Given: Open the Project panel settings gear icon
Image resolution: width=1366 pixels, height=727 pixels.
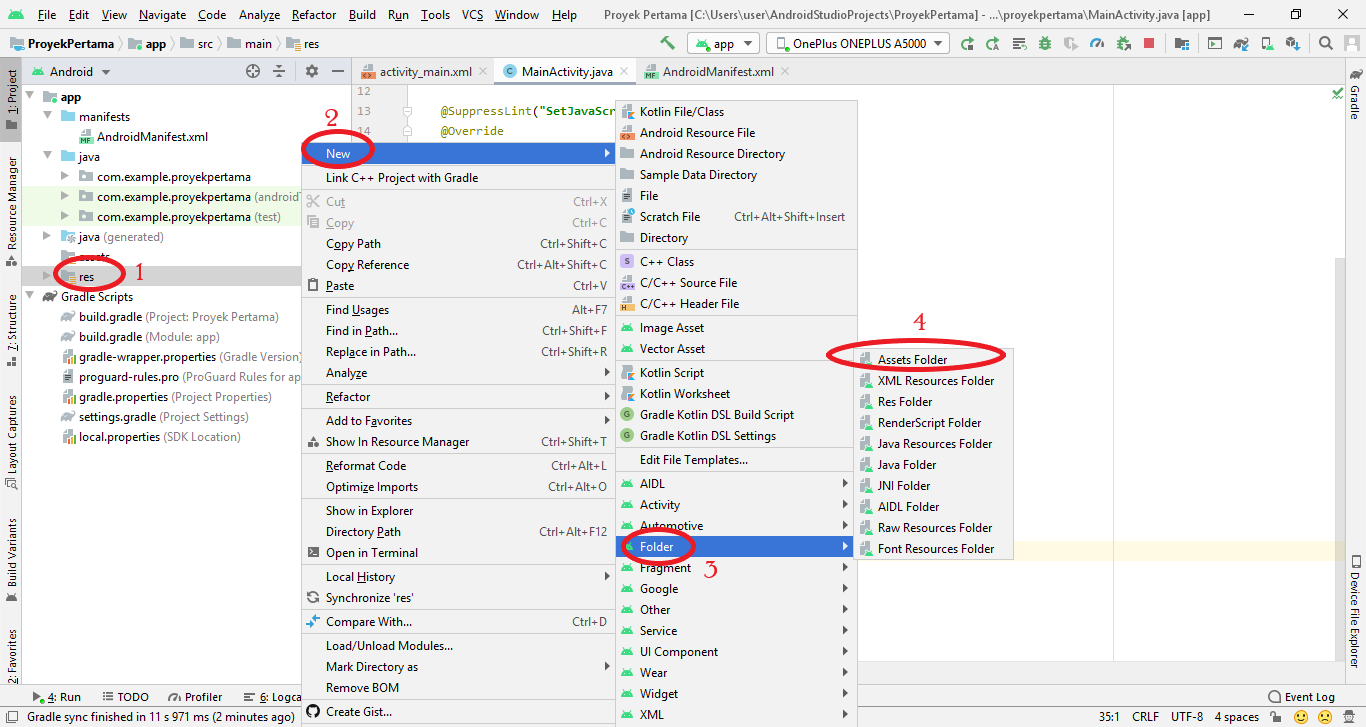Looking at the screenshot, I should (x=310, y=71).
